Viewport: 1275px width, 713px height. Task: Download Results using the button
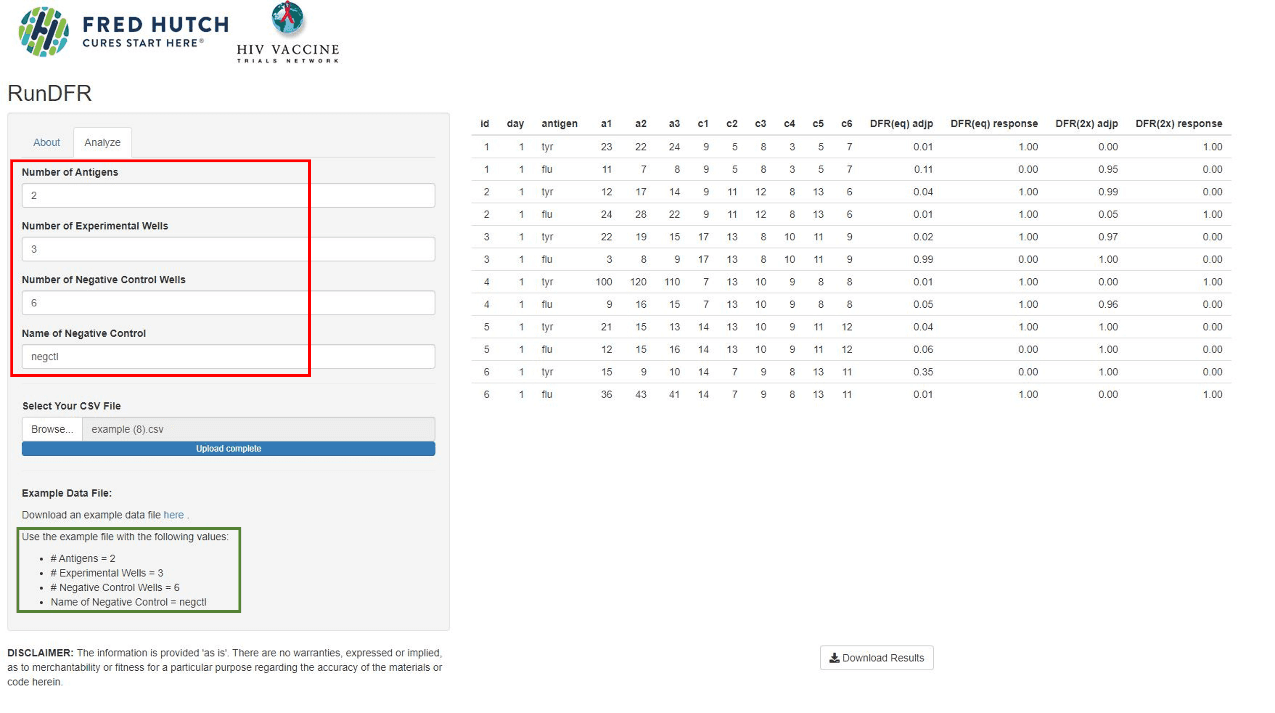(876, 658)
